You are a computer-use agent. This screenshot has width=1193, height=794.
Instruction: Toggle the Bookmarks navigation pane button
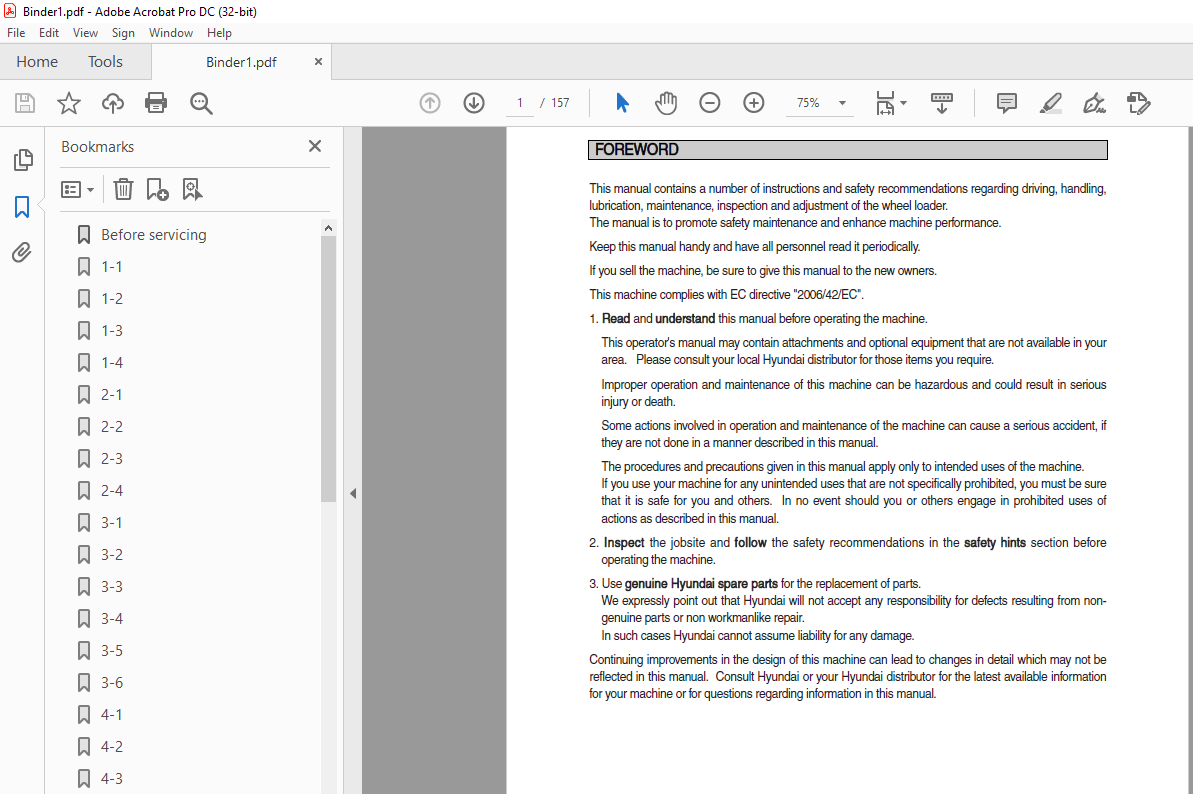(x=22, y=207)
